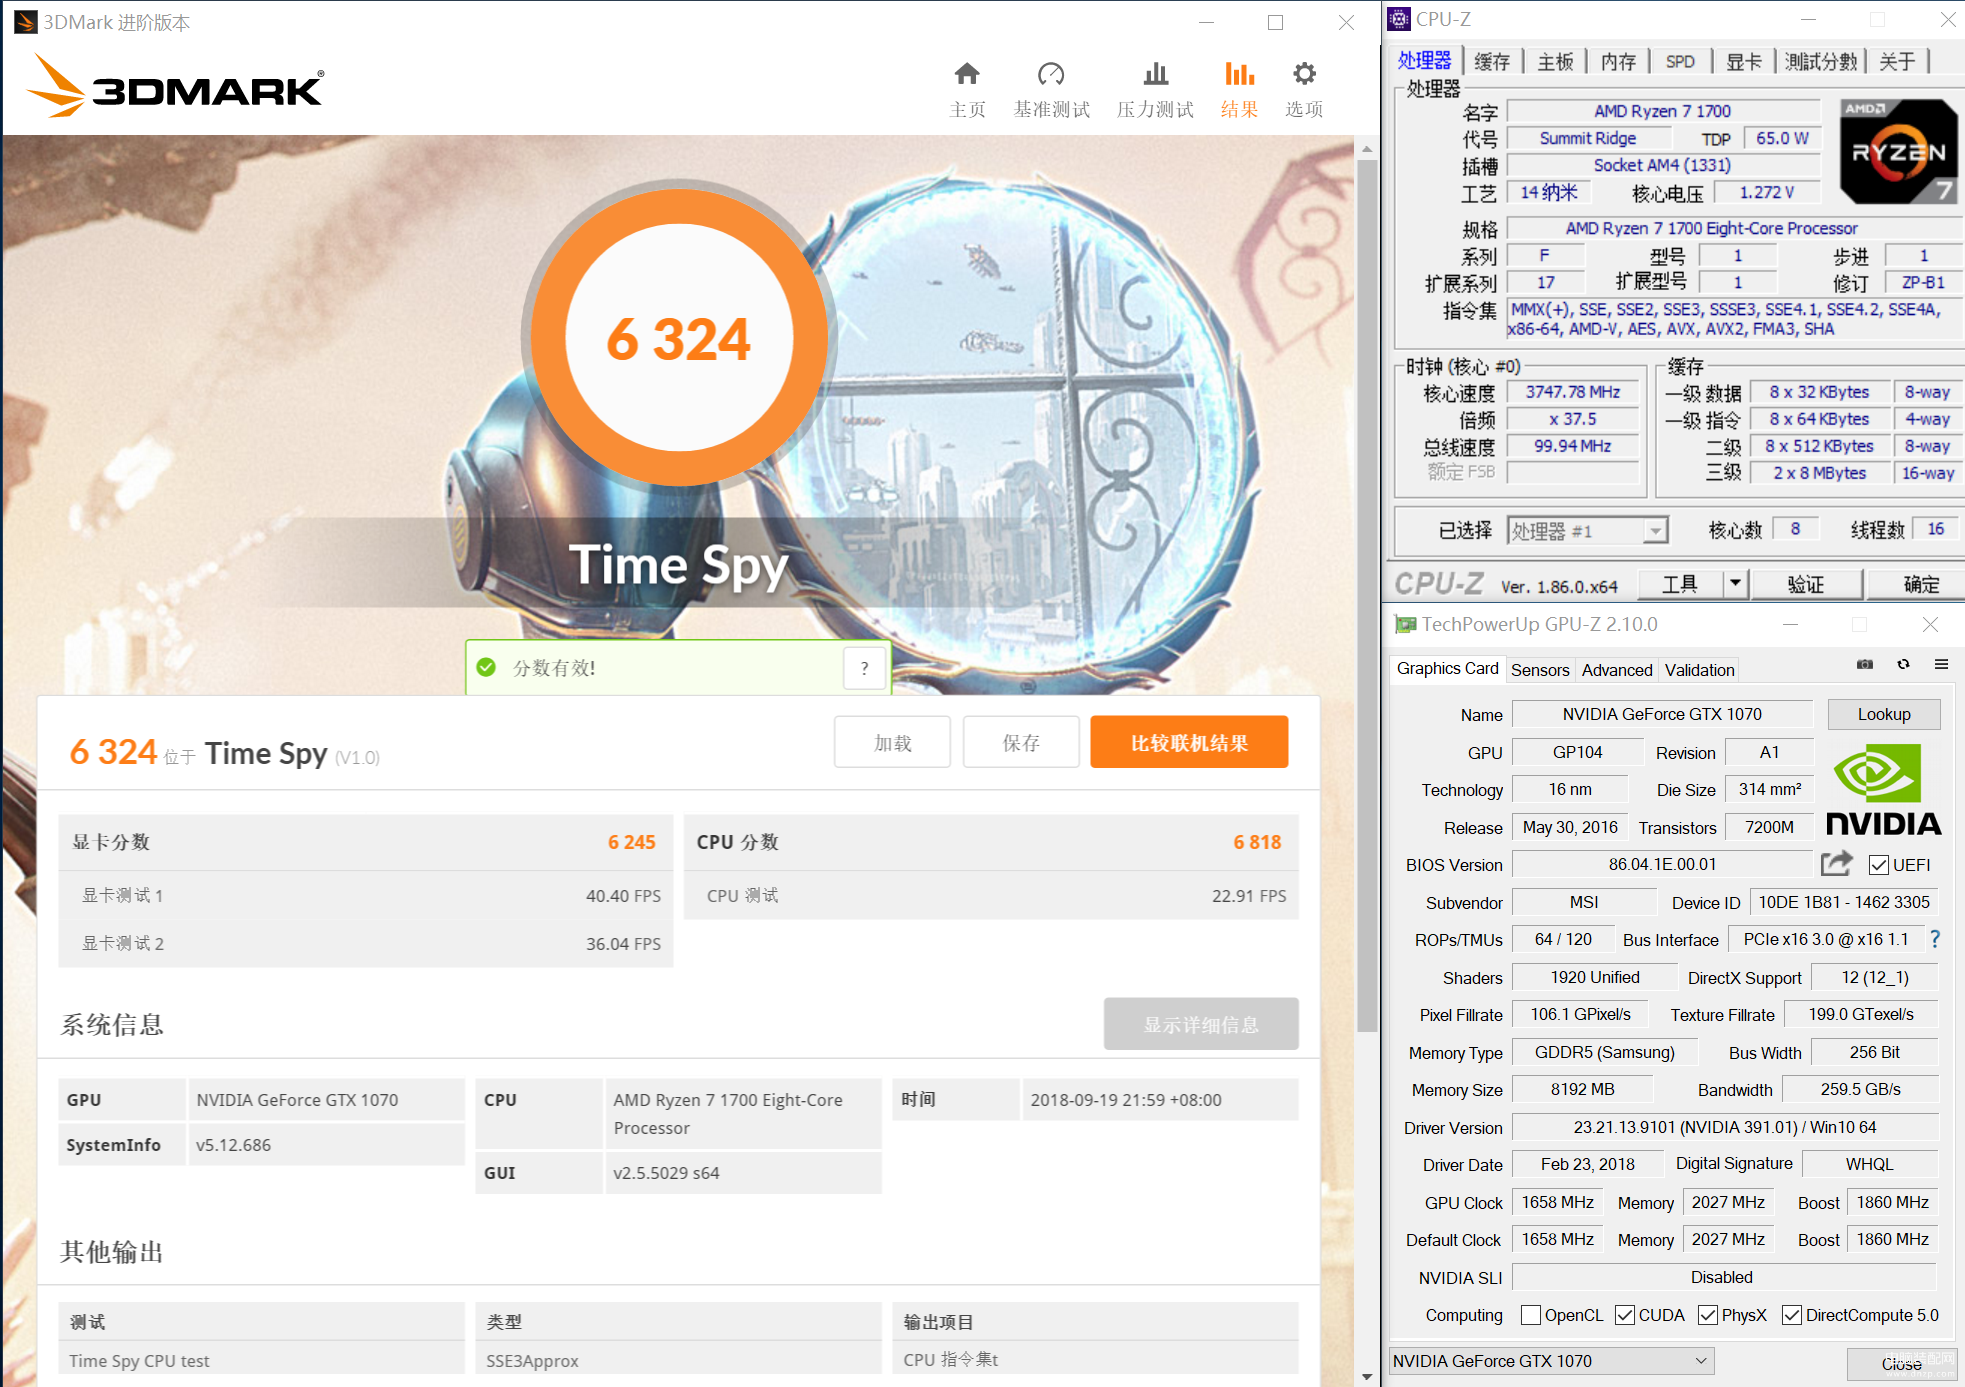This screenshot has width=1965, height=1387.
Task: Click 3DMark vertical scrollbar thumb
Action: (x=1367, y=595)
